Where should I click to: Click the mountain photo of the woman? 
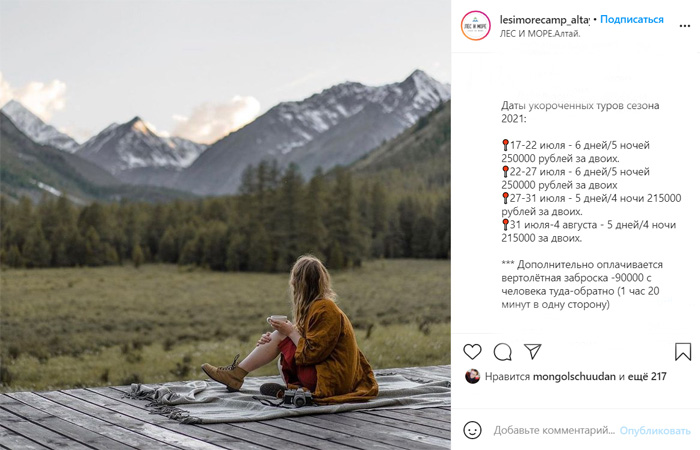tap(225, 225)
